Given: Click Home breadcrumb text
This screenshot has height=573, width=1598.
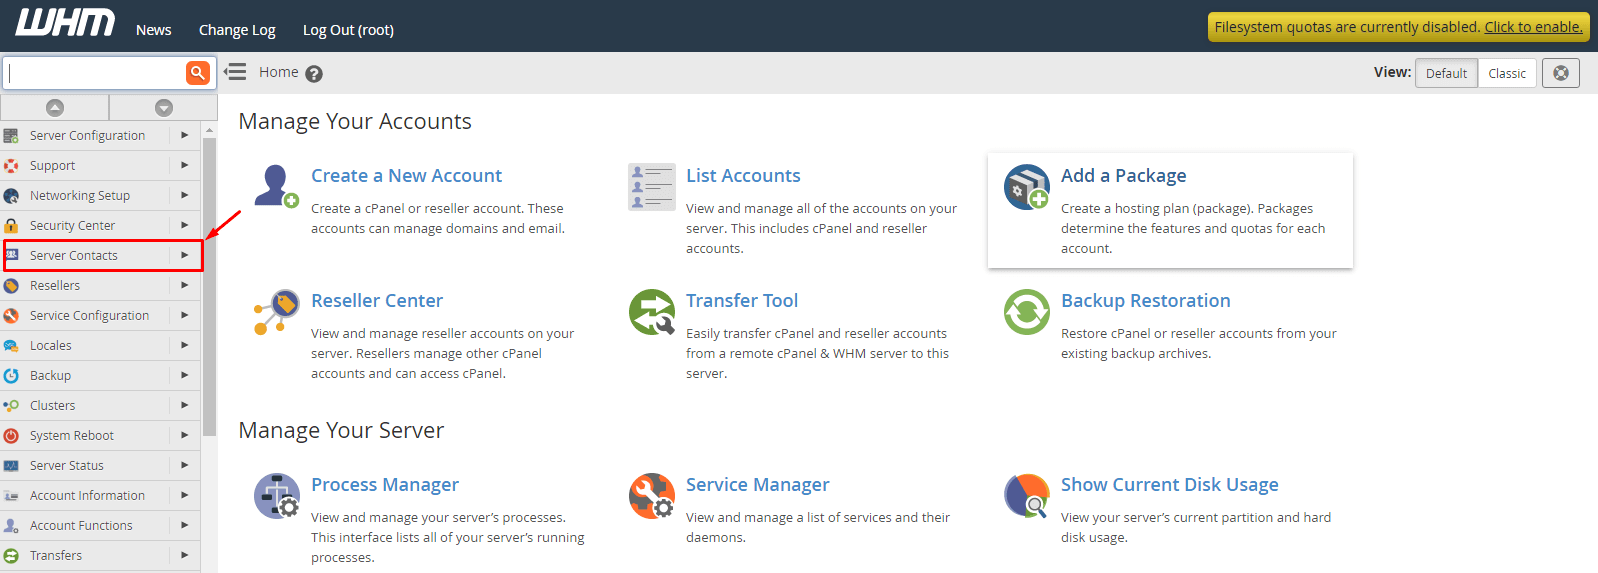Looking at the screenshot, I should (278, 72).
